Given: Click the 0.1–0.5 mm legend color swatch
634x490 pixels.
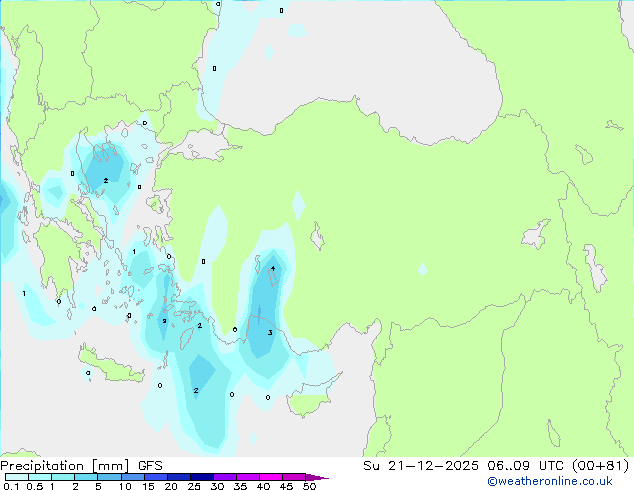Looking at the screenshot, I should (x=17, y=477).
